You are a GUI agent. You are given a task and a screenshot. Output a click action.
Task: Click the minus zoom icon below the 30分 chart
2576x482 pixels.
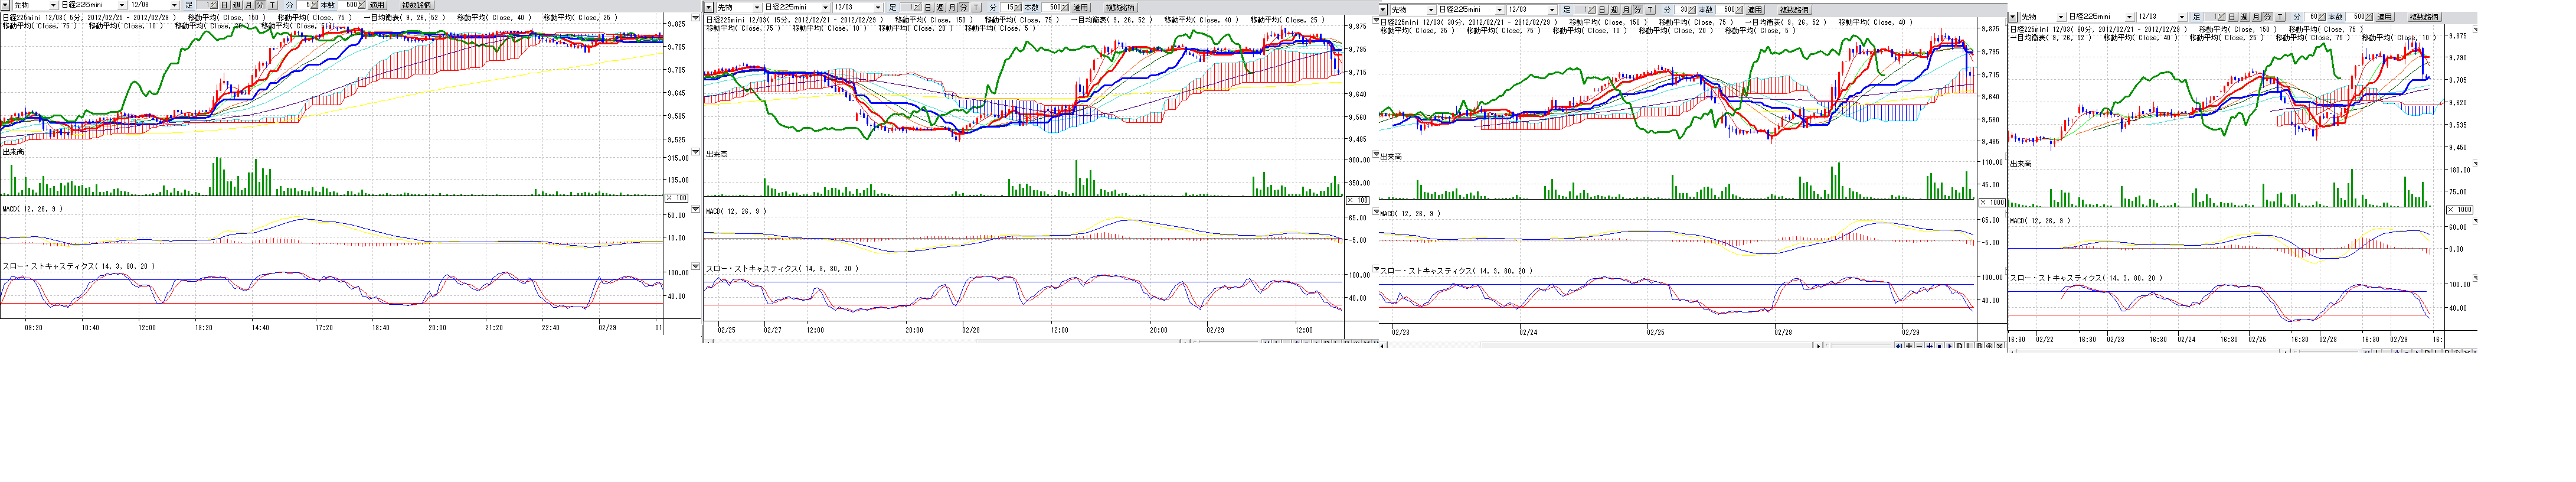(x=1919, y=346)
